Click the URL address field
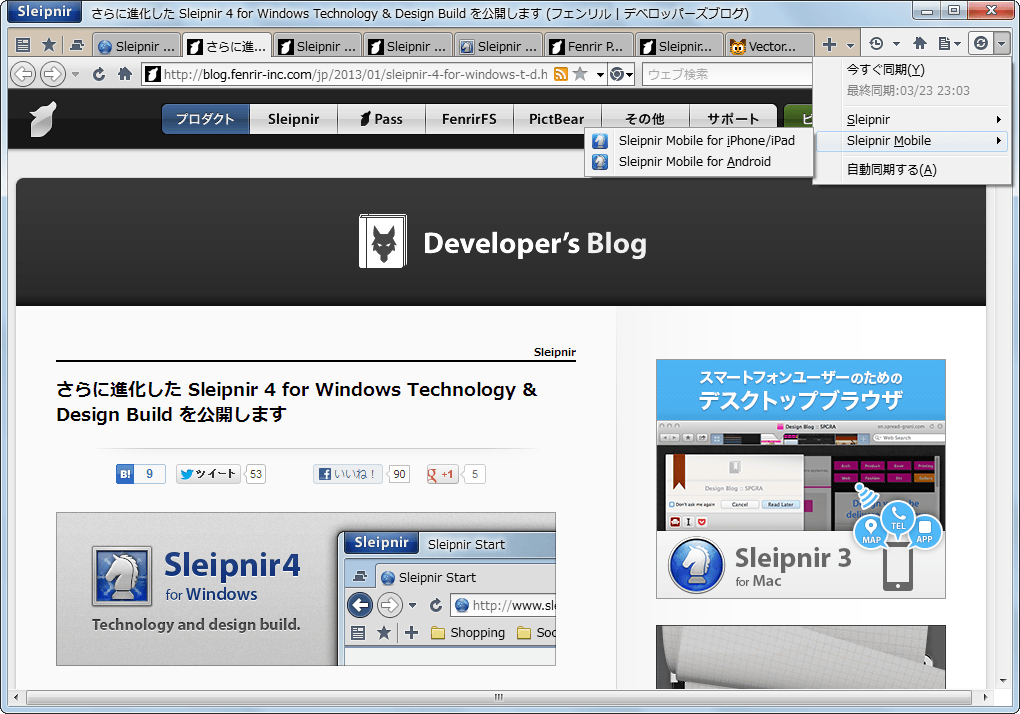Viewport: 1020px width, 714px height. click(355, 74)
